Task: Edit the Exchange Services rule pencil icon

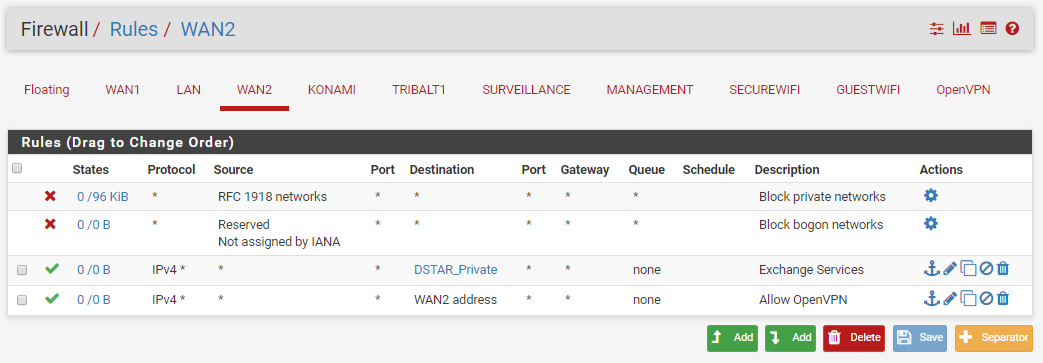Action: click(950, 269)
